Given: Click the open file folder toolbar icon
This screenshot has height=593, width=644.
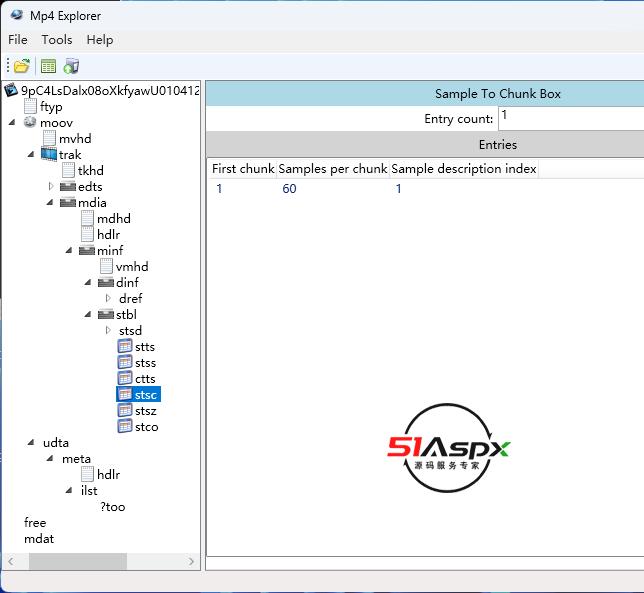Looking at the screenshot, I should (21, 66).
